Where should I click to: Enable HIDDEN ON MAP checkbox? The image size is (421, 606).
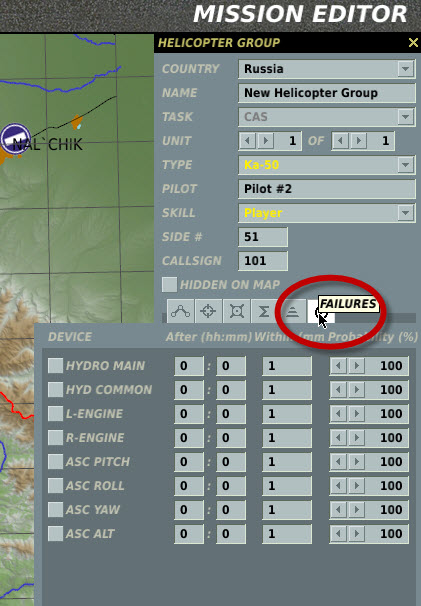(169, 284)
